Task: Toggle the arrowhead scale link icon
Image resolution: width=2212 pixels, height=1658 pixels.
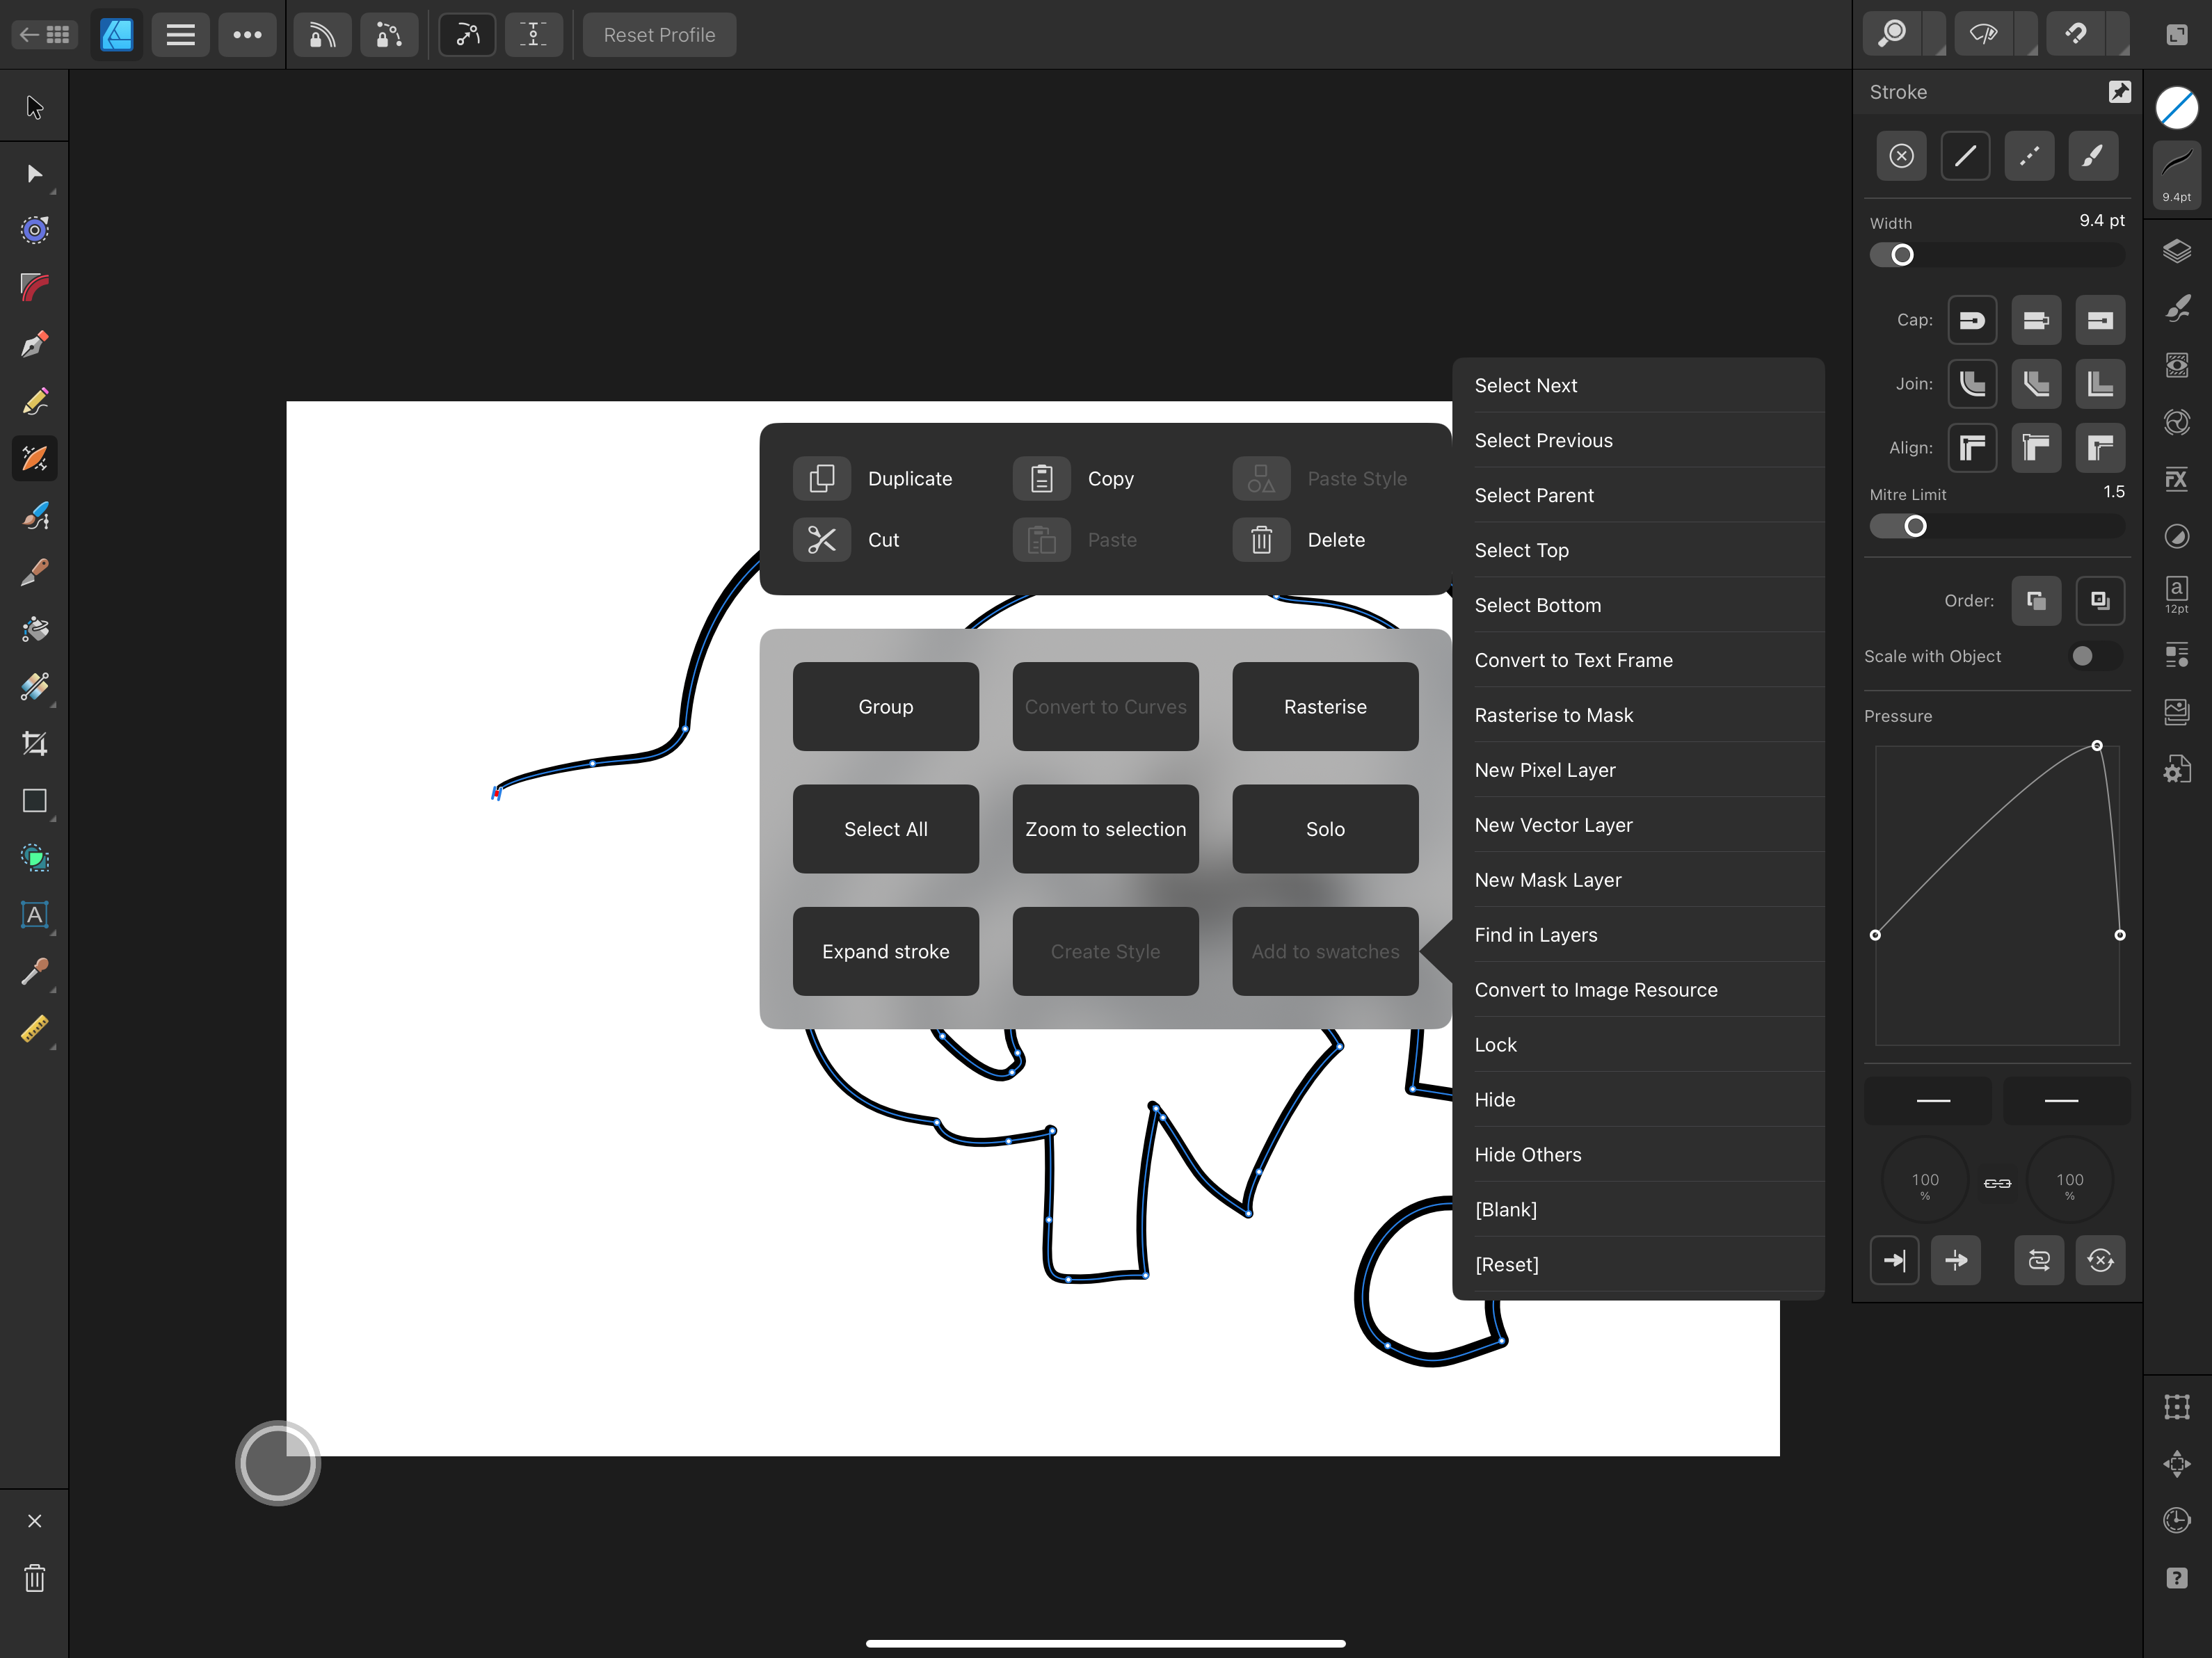Action: click(1997, 1184)
